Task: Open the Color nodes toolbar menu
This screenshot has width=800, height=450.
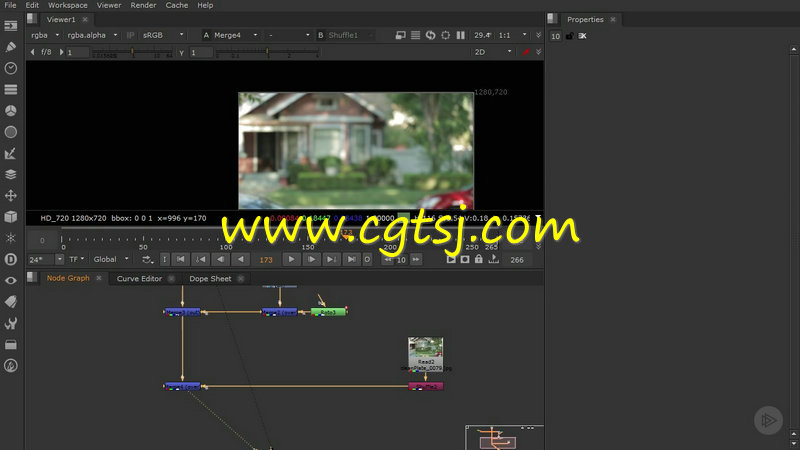Action: [x=11, y=111]
